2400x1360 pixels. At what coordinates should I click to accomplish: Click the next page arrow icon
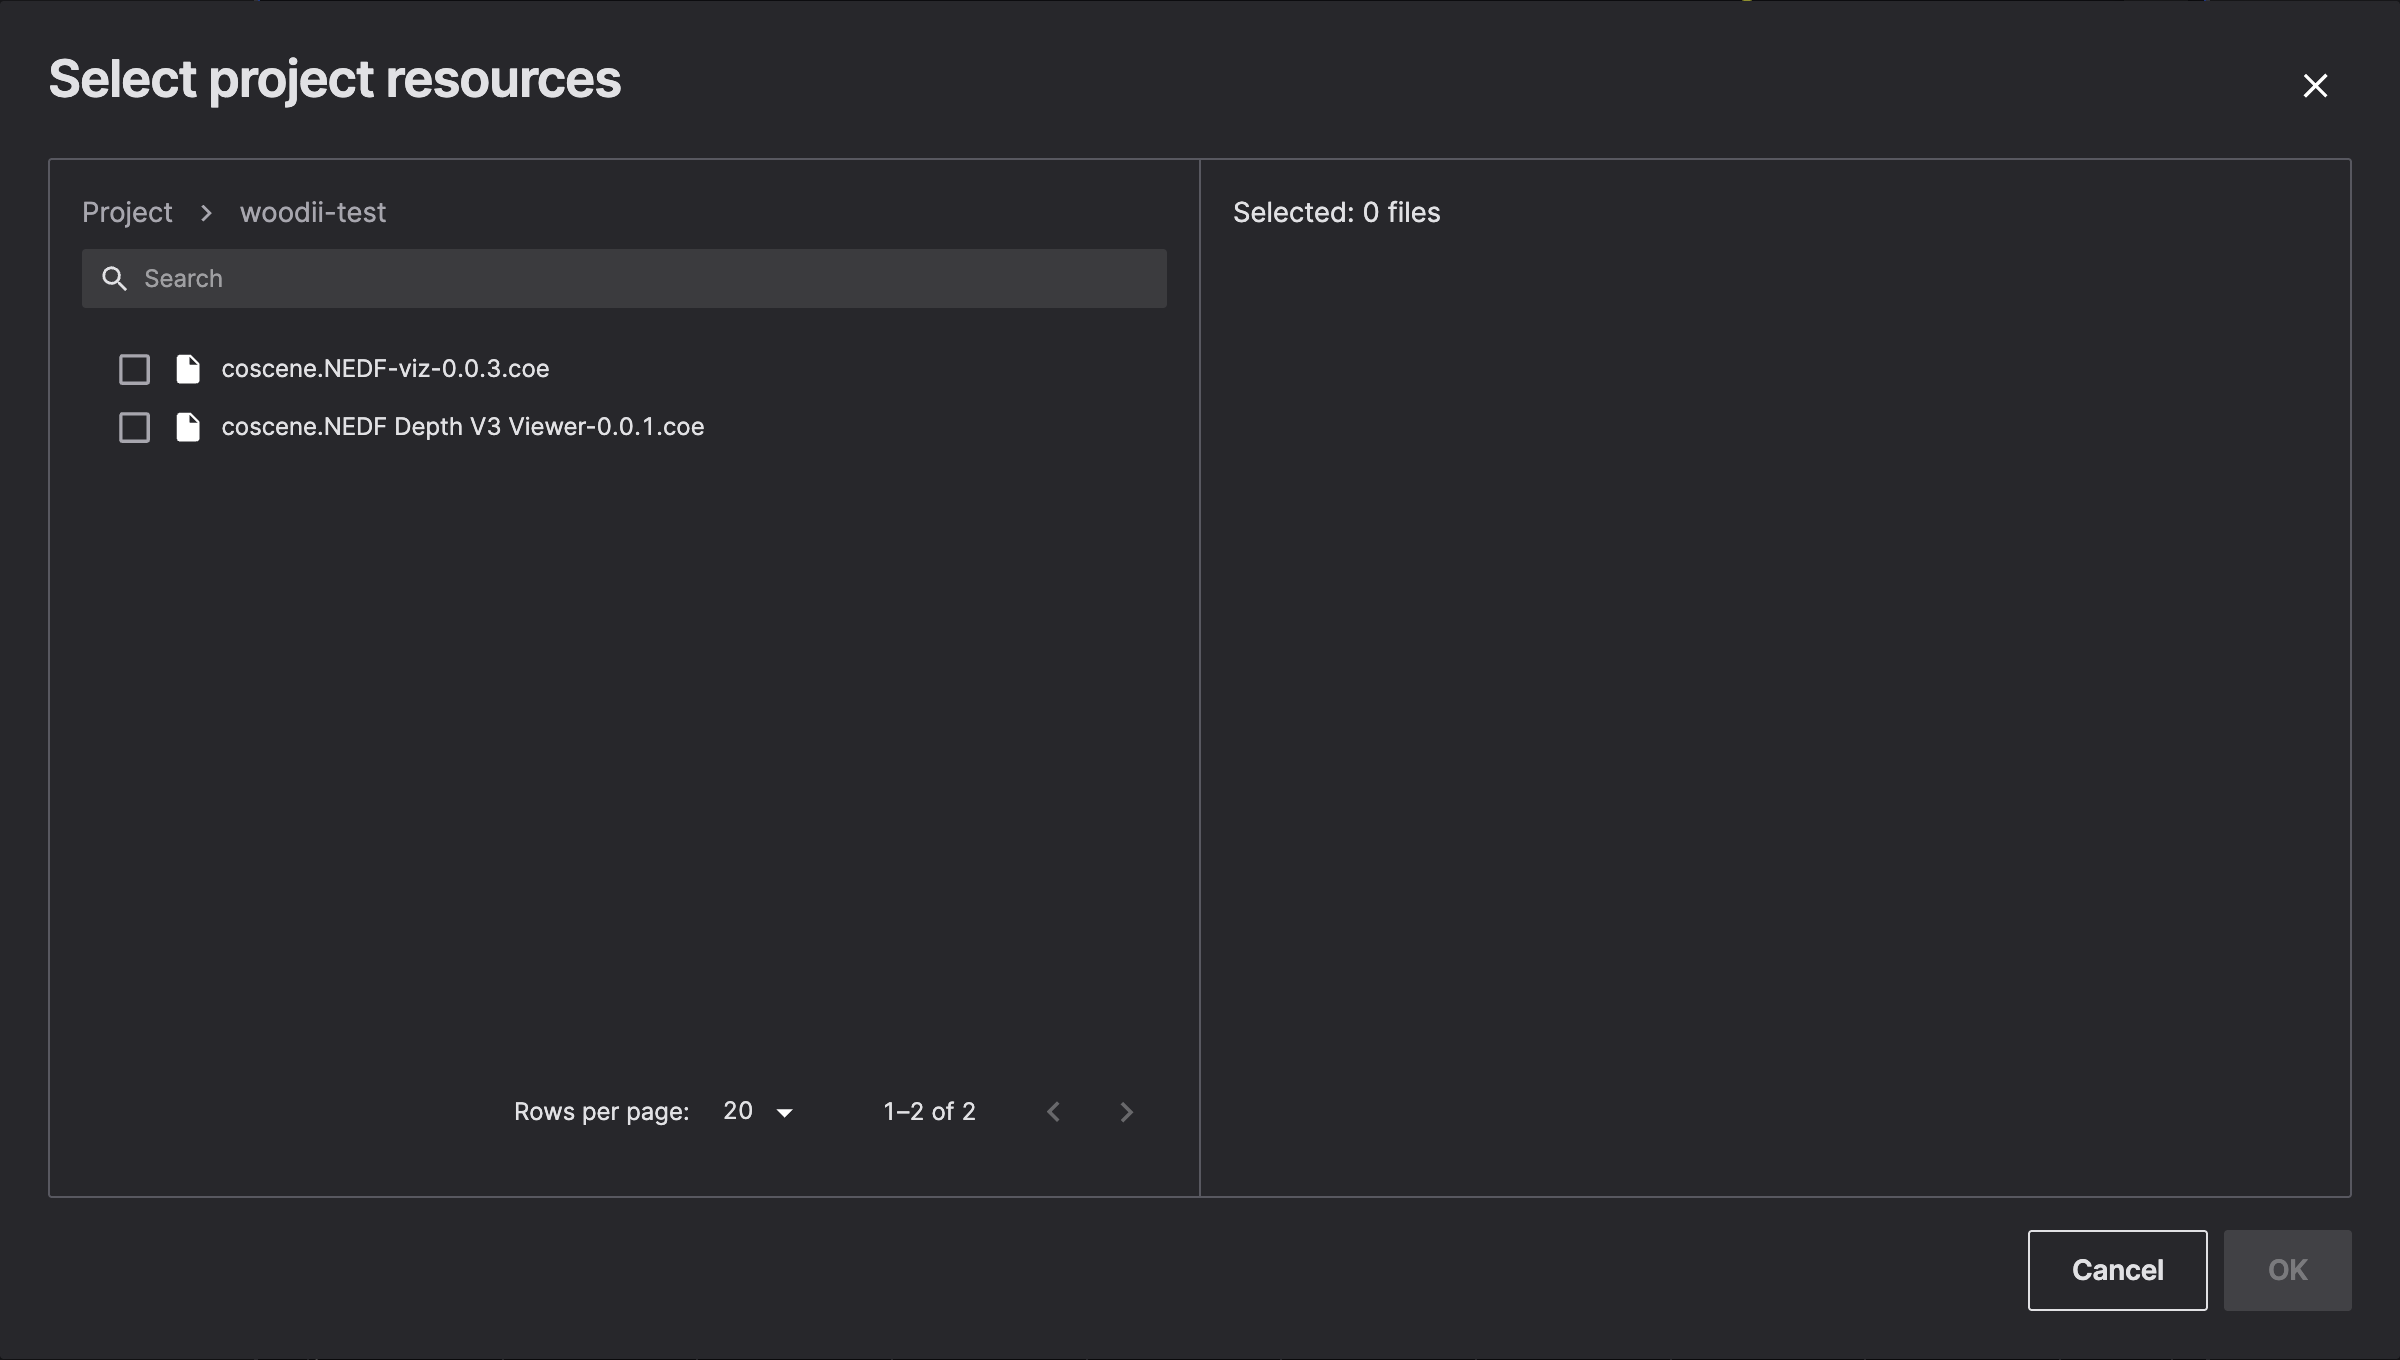(1125, 1111)
